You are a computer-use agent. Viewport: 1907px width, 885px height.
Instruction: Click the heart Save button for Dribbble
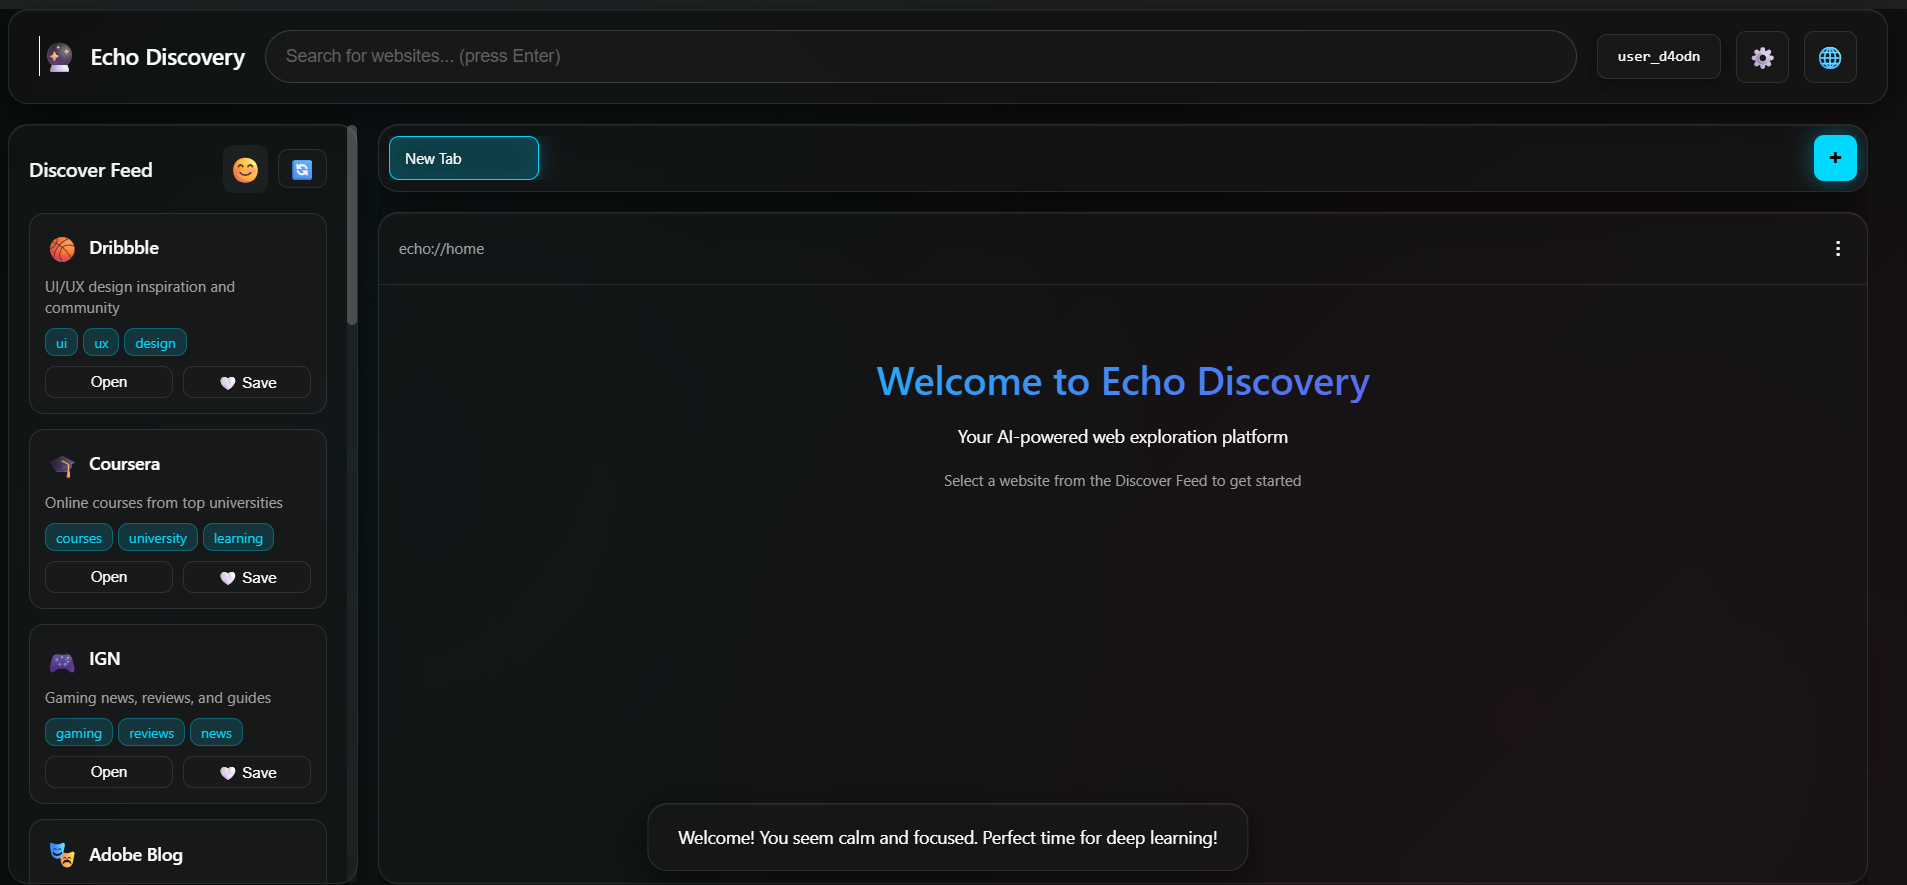[x=247, y=382]
